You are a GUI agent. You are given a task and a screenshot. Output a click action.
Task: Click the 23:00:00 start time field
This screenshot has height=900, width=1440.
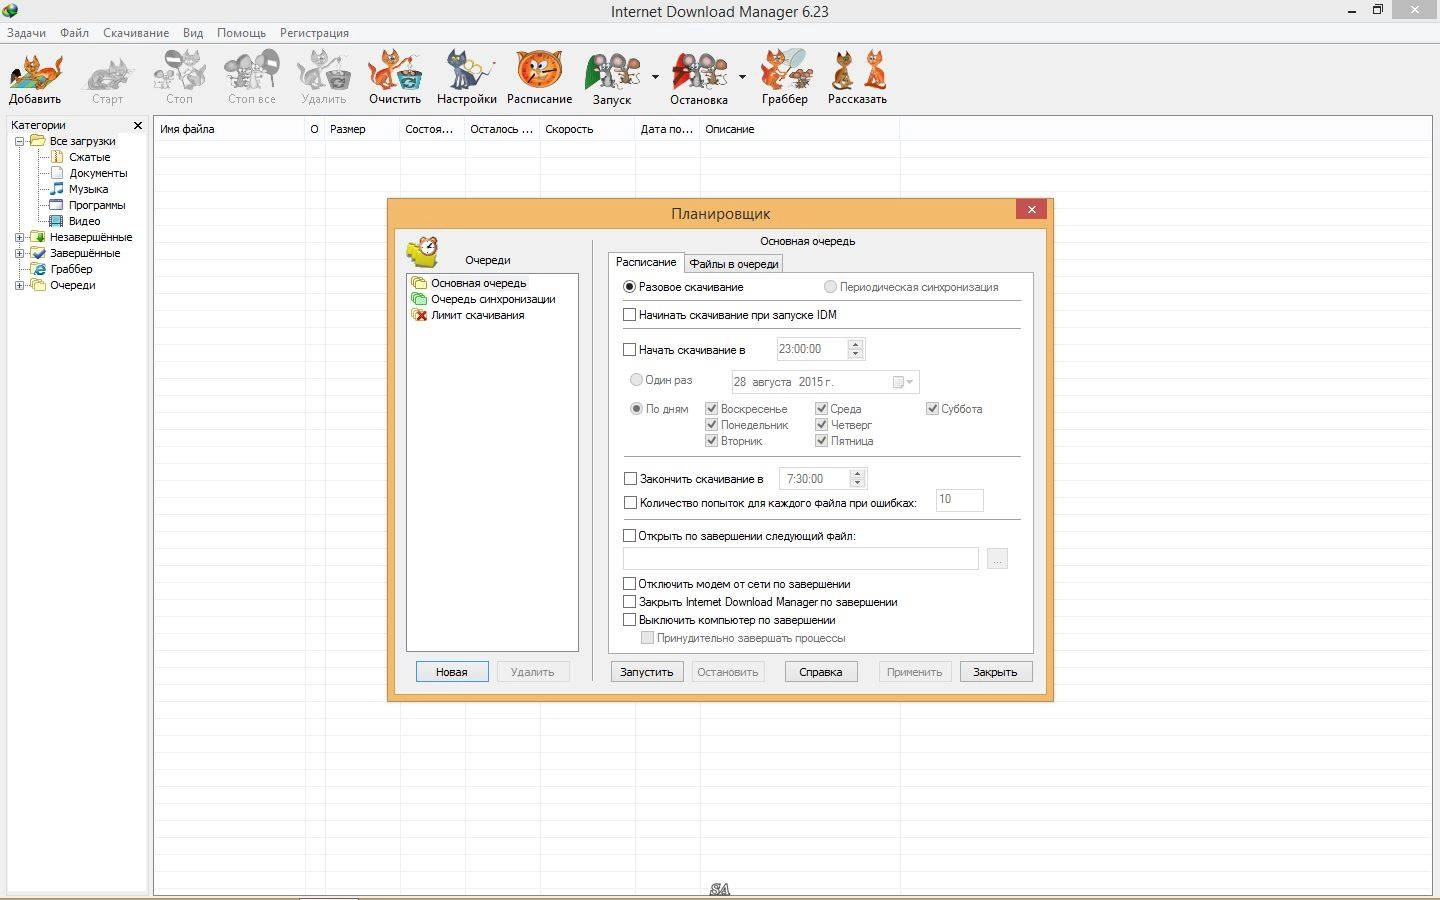pyautogui.click(x=811, y=349)
